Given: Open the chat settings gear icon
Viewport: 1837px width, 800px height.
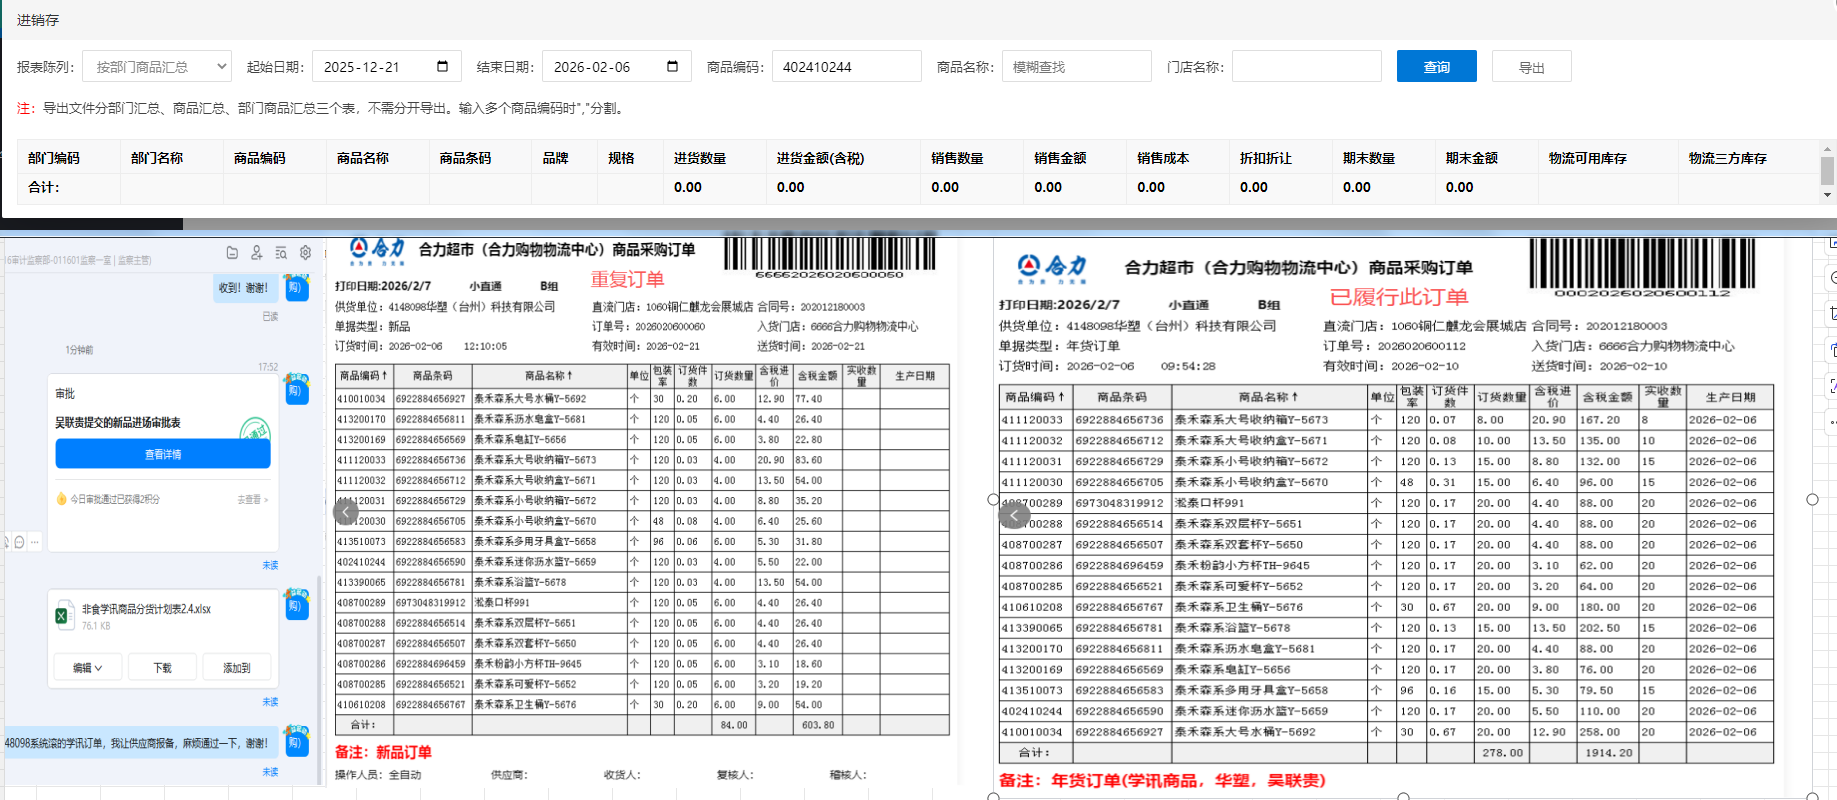Looking at the screenshot, I should 306,253.
